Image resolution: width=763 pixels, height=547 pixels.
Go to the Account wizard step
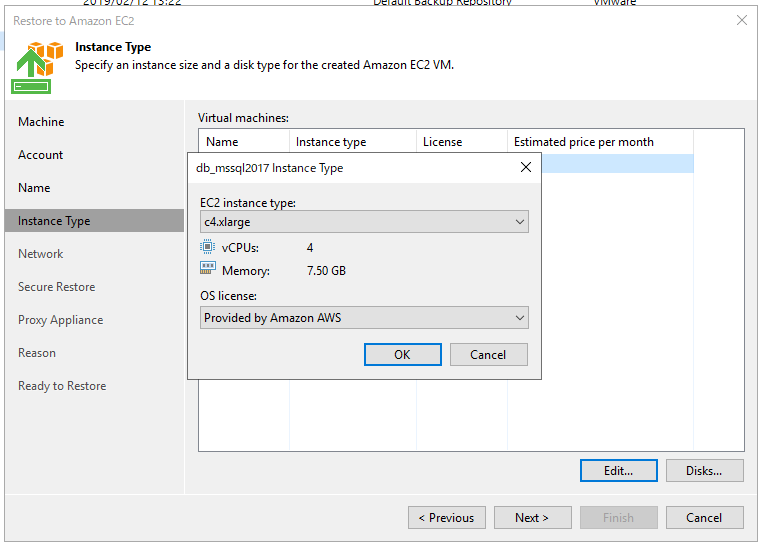pos(40,155)
